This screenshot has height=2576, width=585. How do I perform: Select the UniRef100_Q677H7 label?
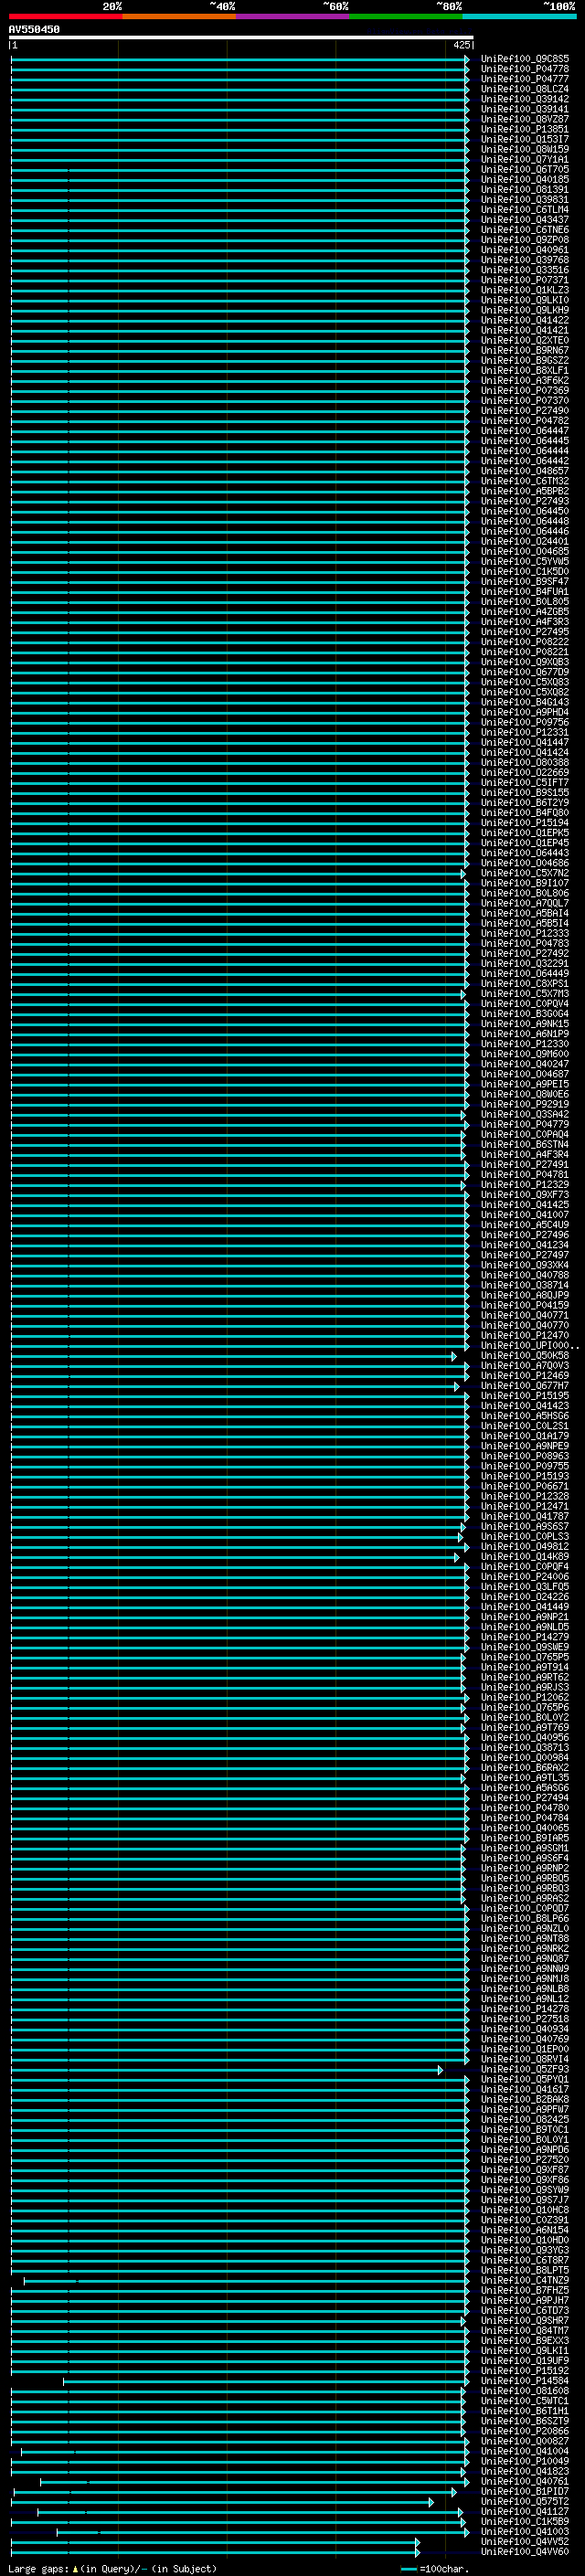[x=524, y=1386]
